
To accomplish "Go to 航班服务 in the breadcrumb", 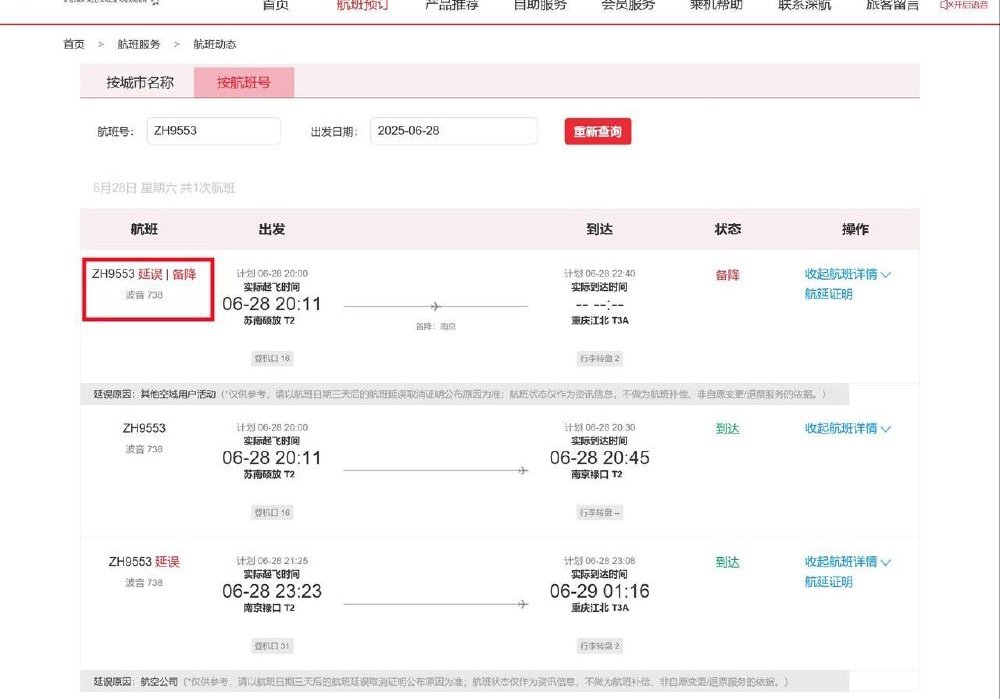I will [x=138, y=44].
